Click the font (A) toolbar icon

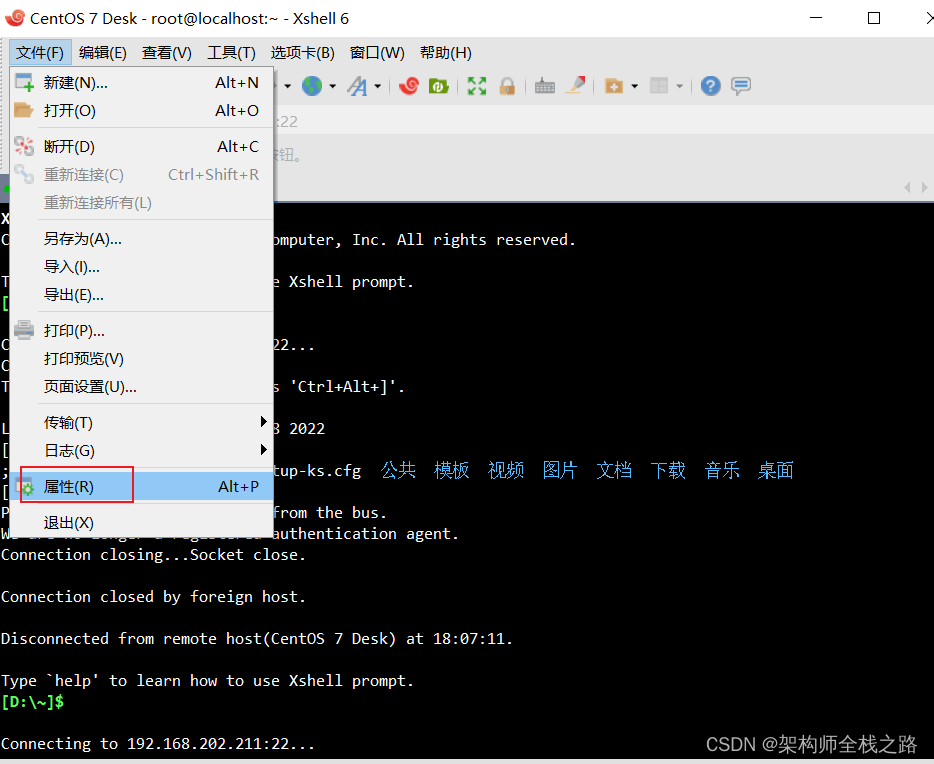click(357, 86)
